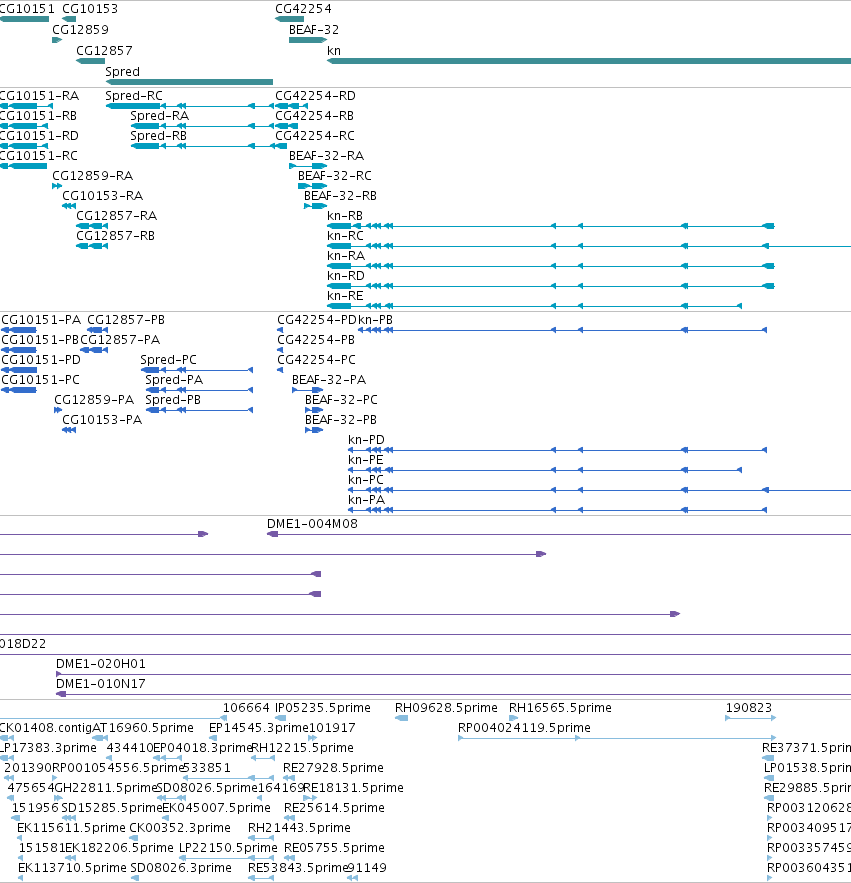Open the Spred-RC transcript
851x883 pixels.
point(189,106)
